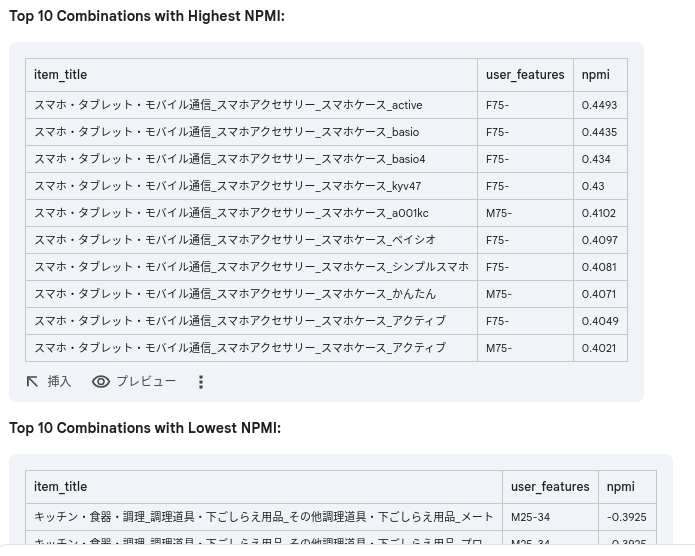Open the three-dot more options menu
Image resolution: width=695 pixels, height=556 pixels.
pyautogui.click(x=201, y=382)
